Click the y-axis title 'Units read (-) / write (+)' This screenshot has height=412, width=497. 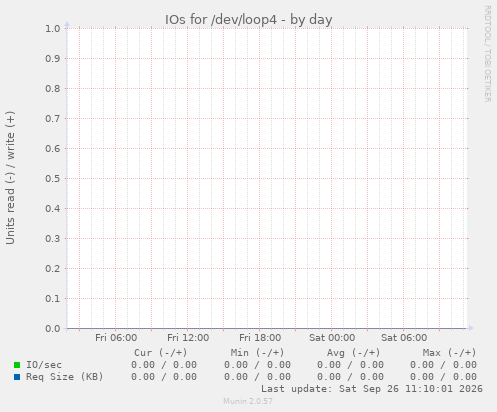pyautogui.click(x=10, y=178)
